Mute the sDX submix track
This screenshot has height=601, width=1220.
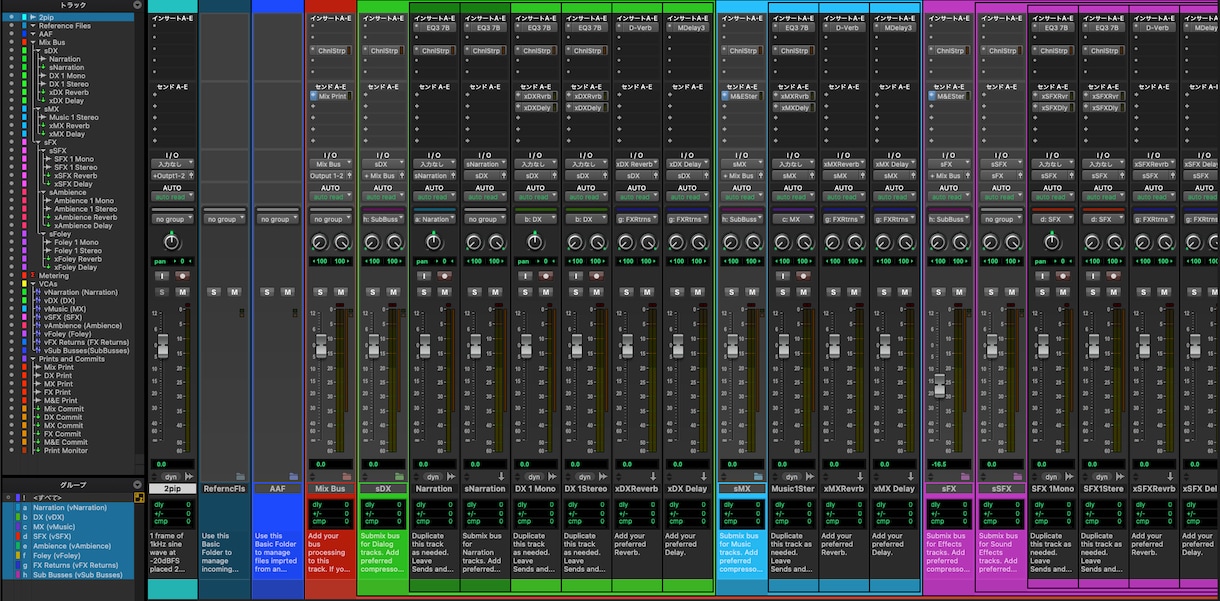[393, 292]
